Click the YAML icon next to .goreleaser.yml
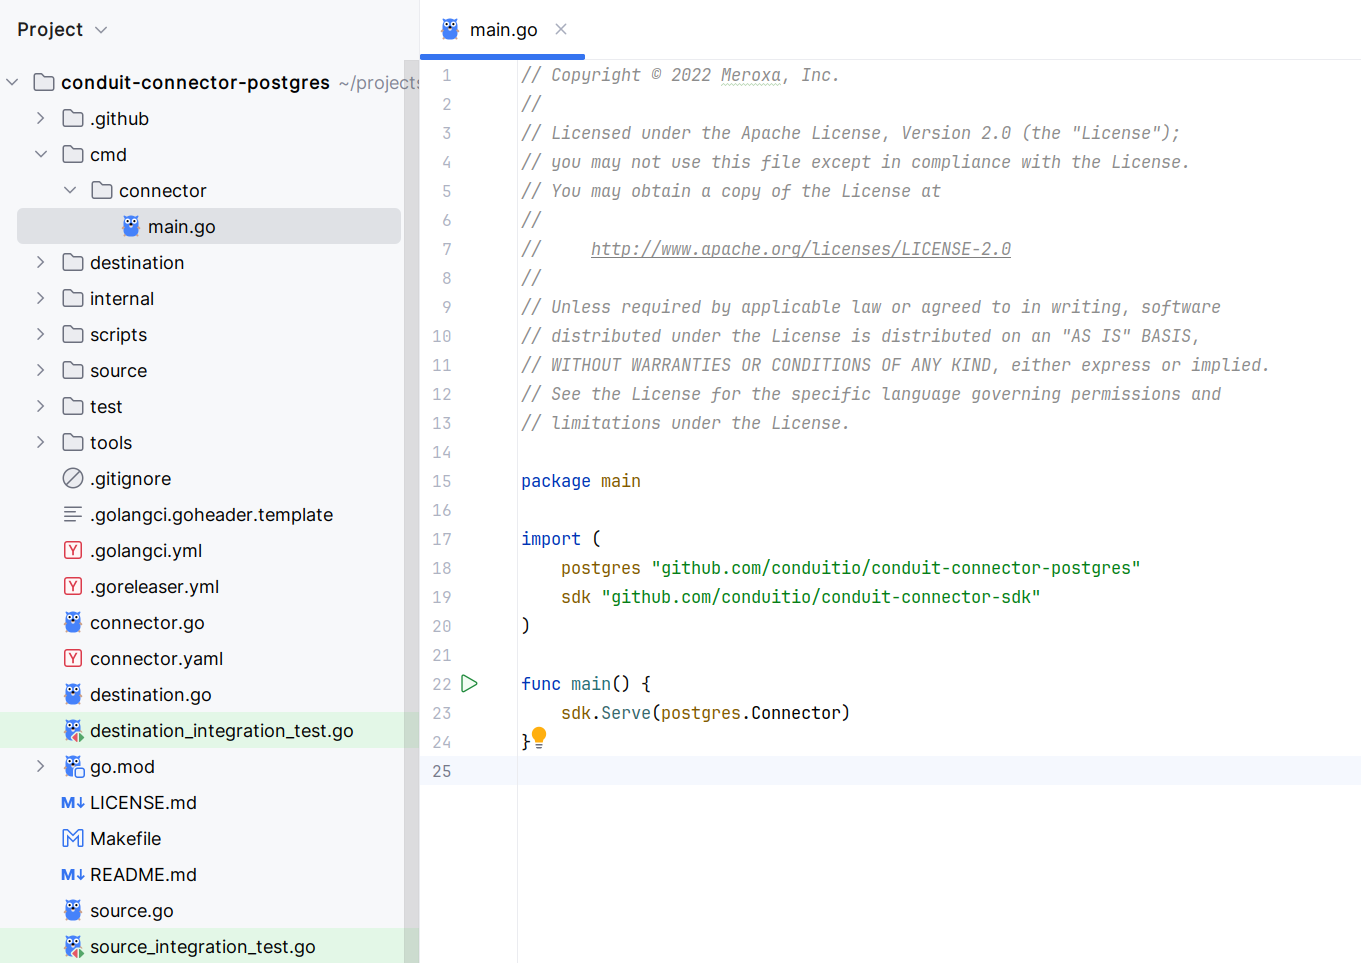The image size is (1361, 963). (x=73, y=586)
